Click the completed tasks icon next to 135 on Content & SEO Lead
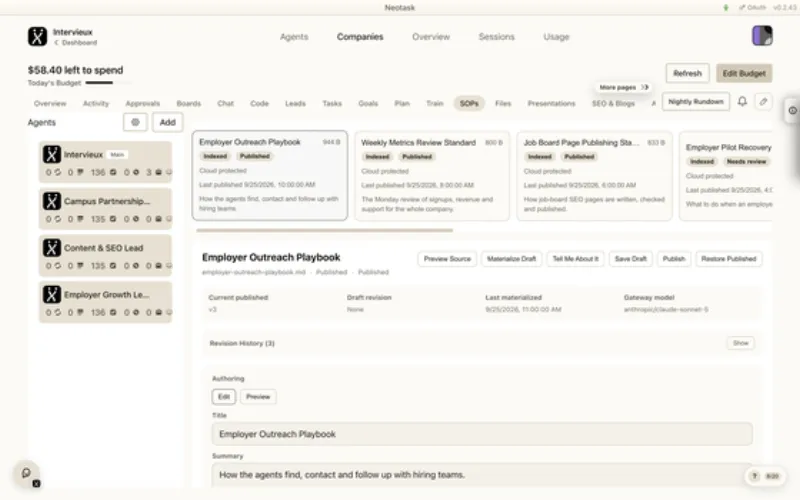 [x=113, y=266]
